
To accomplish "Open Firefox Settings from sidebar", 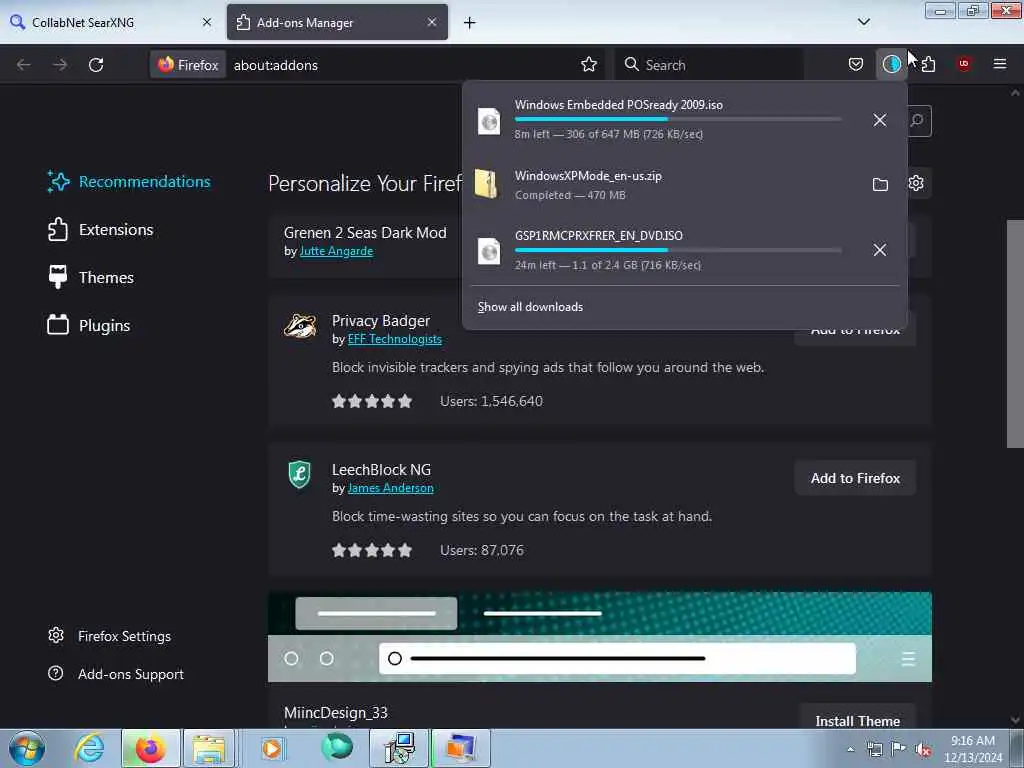I will point(109,636).
